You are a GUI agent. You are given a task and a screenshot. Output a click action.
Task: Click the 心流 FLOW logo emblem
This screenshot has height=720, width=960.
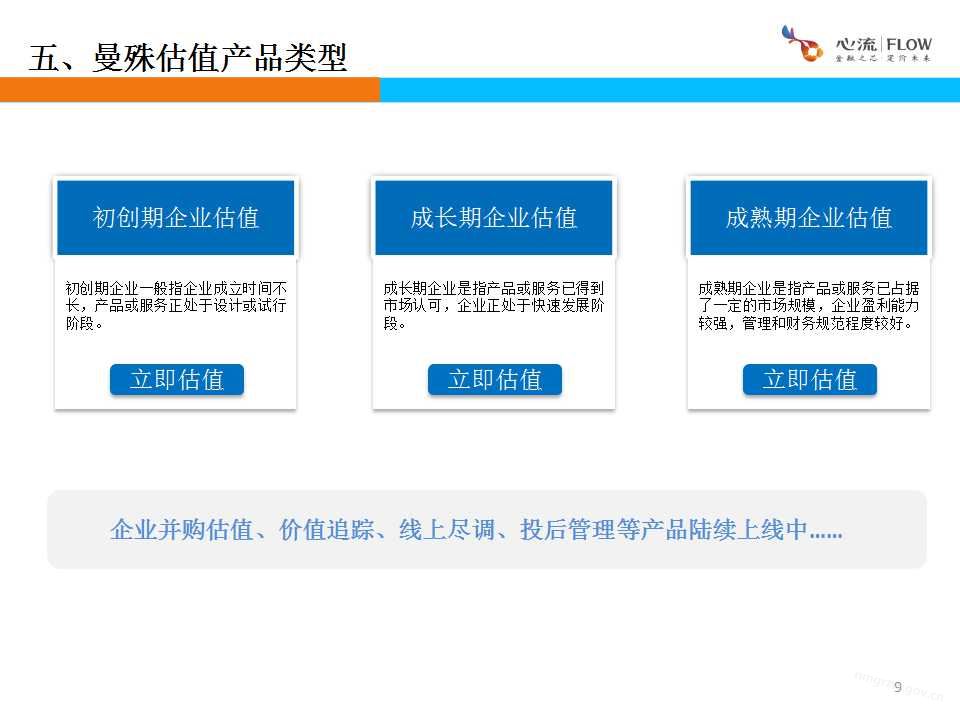pos(802,45)
